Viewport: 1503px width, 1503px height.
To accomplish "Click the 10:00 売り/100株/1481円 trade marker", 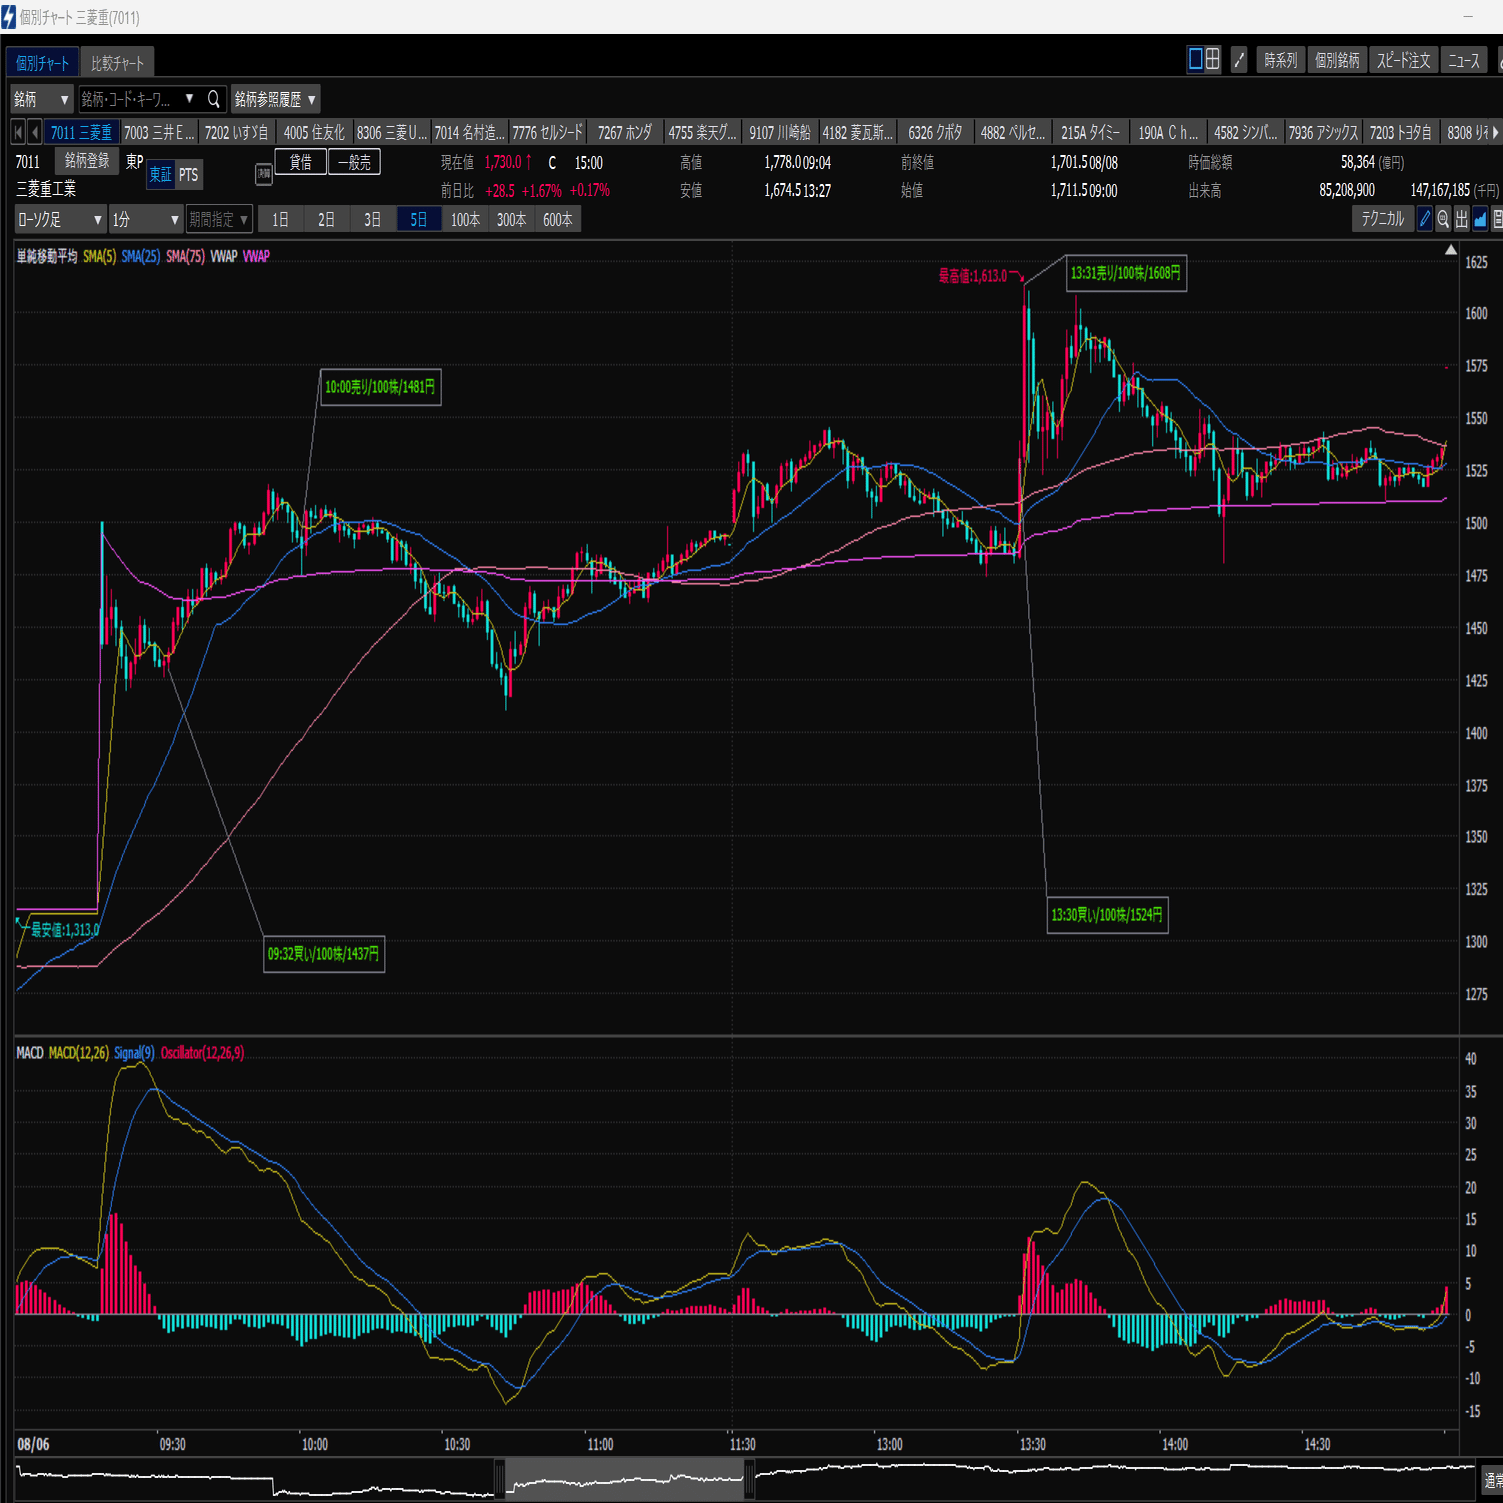I will (x=380, y=387).
